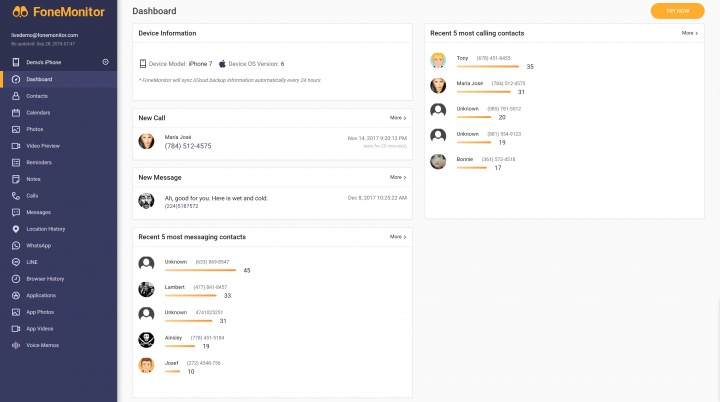The height and width of the screenshot is (402, 720).
Task: Open the message 'Ah, good for you'
Action: point(216,198)
